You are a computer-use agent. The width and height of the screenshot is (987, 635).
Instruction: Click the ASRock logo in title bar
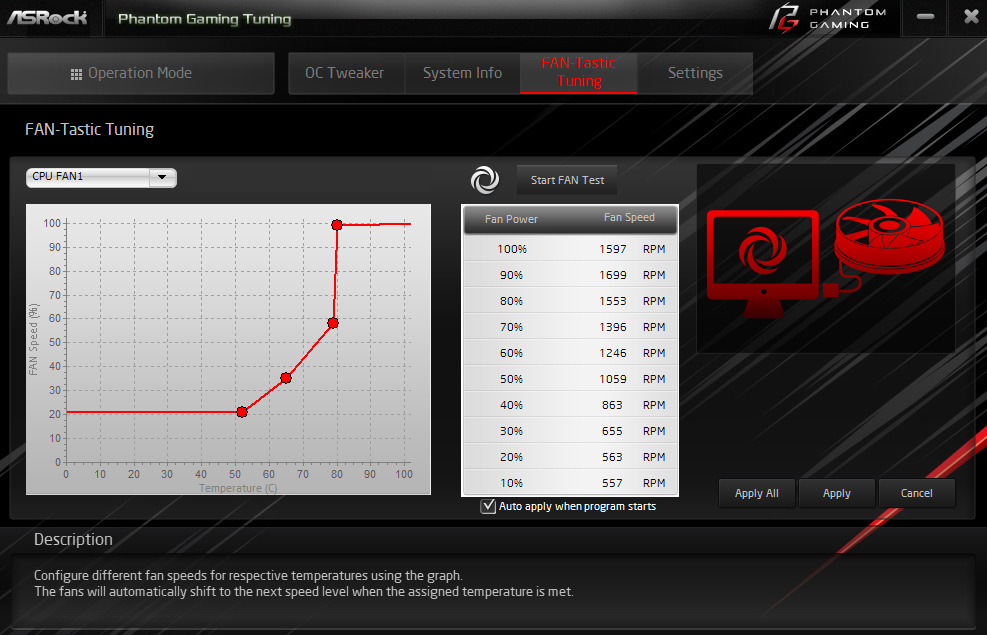47,18
